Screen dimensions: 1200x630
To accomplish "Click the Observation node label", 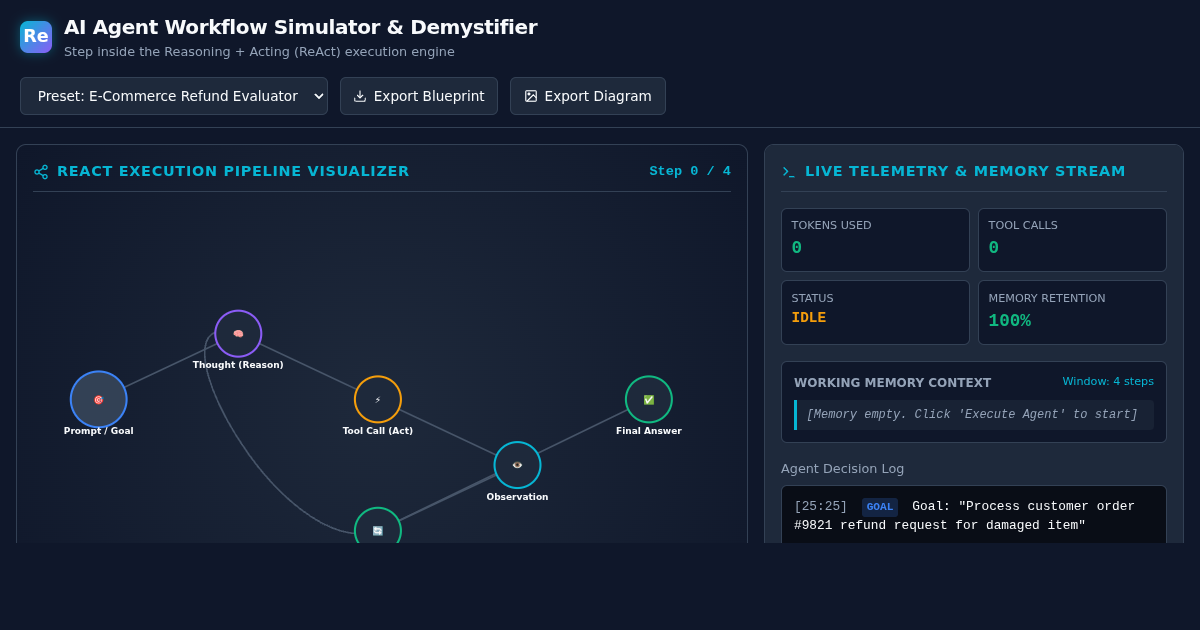I will (517, 497).
